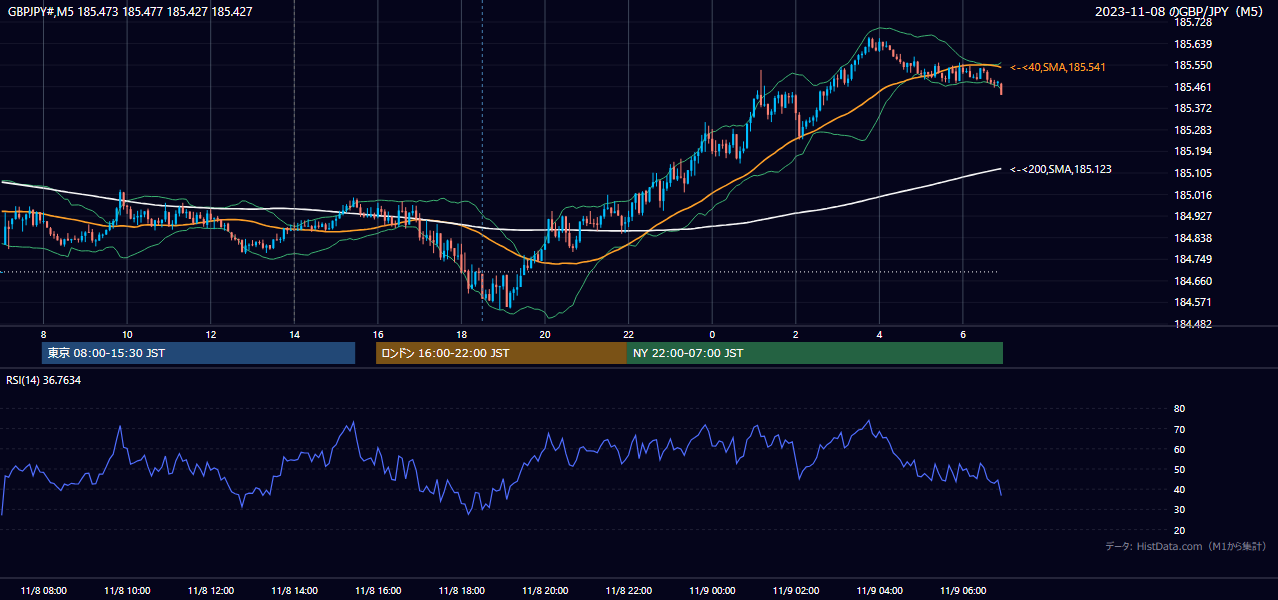Click the bottom time label 11/8 22:00
This screenshot has height=600, width=1278.
tap(628, 590)
